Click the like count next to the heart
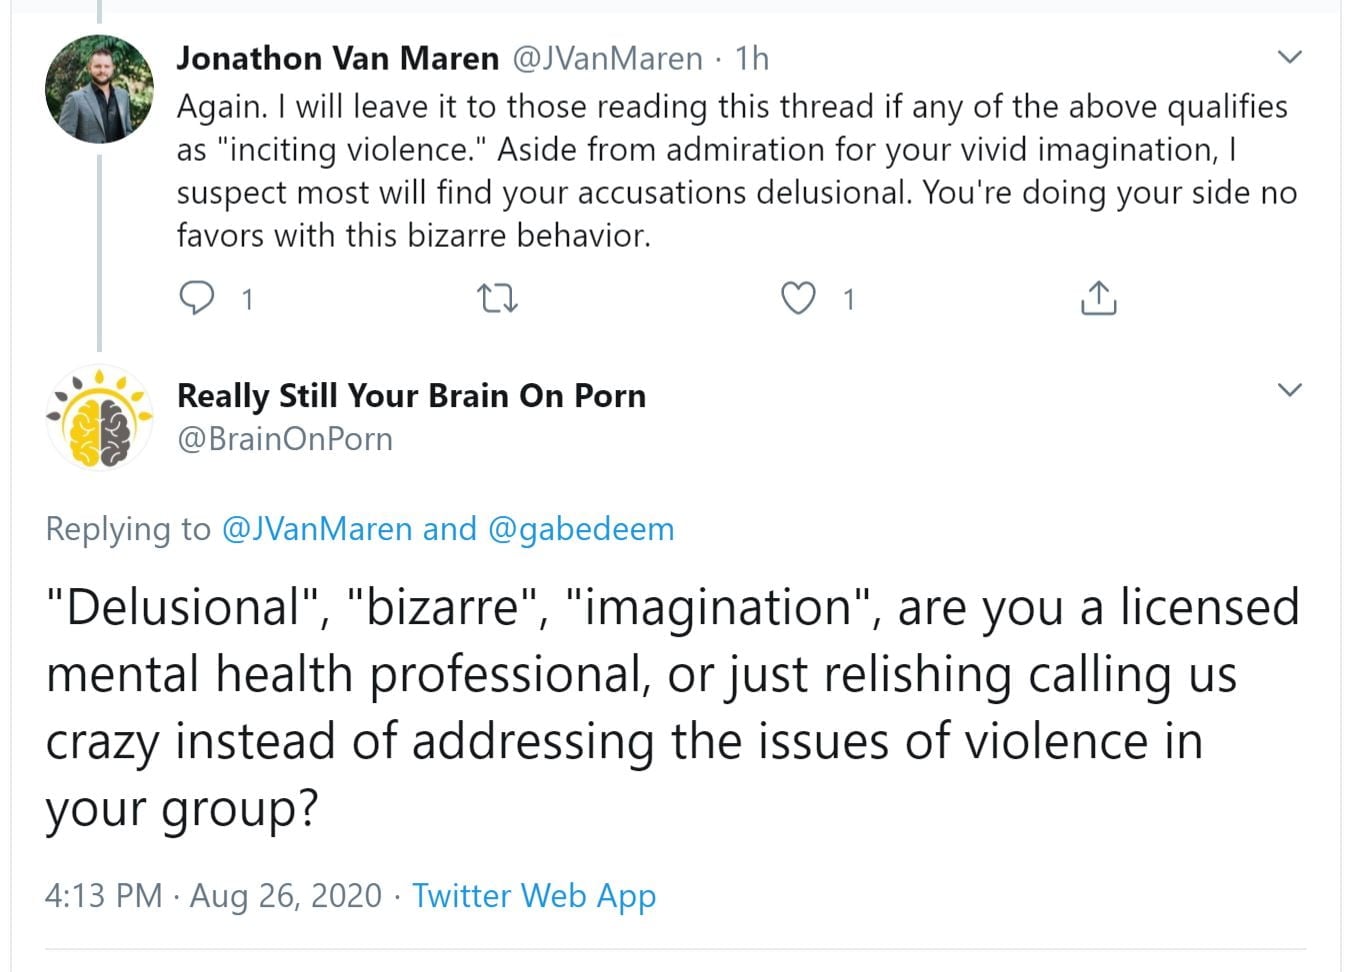The height and width of the screenshot is (972, 1352). (x=848, y=299)
